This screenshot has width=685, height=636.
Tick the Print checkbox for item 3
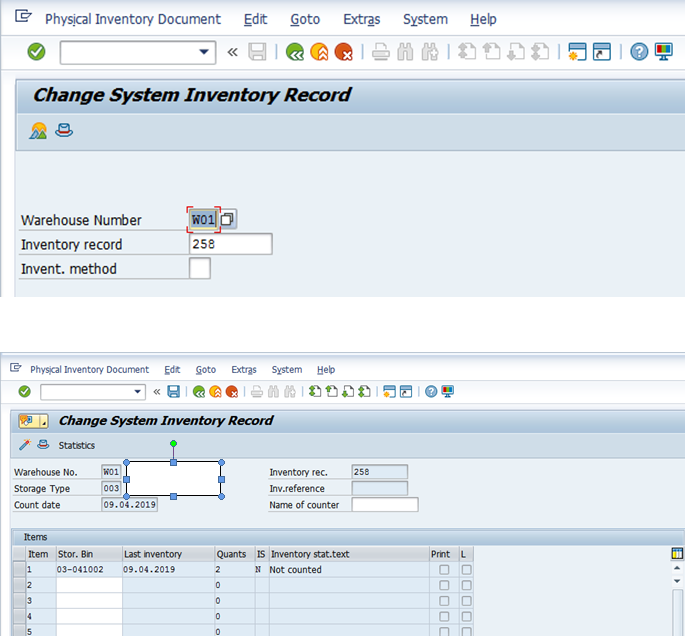(x=444, y=601)
